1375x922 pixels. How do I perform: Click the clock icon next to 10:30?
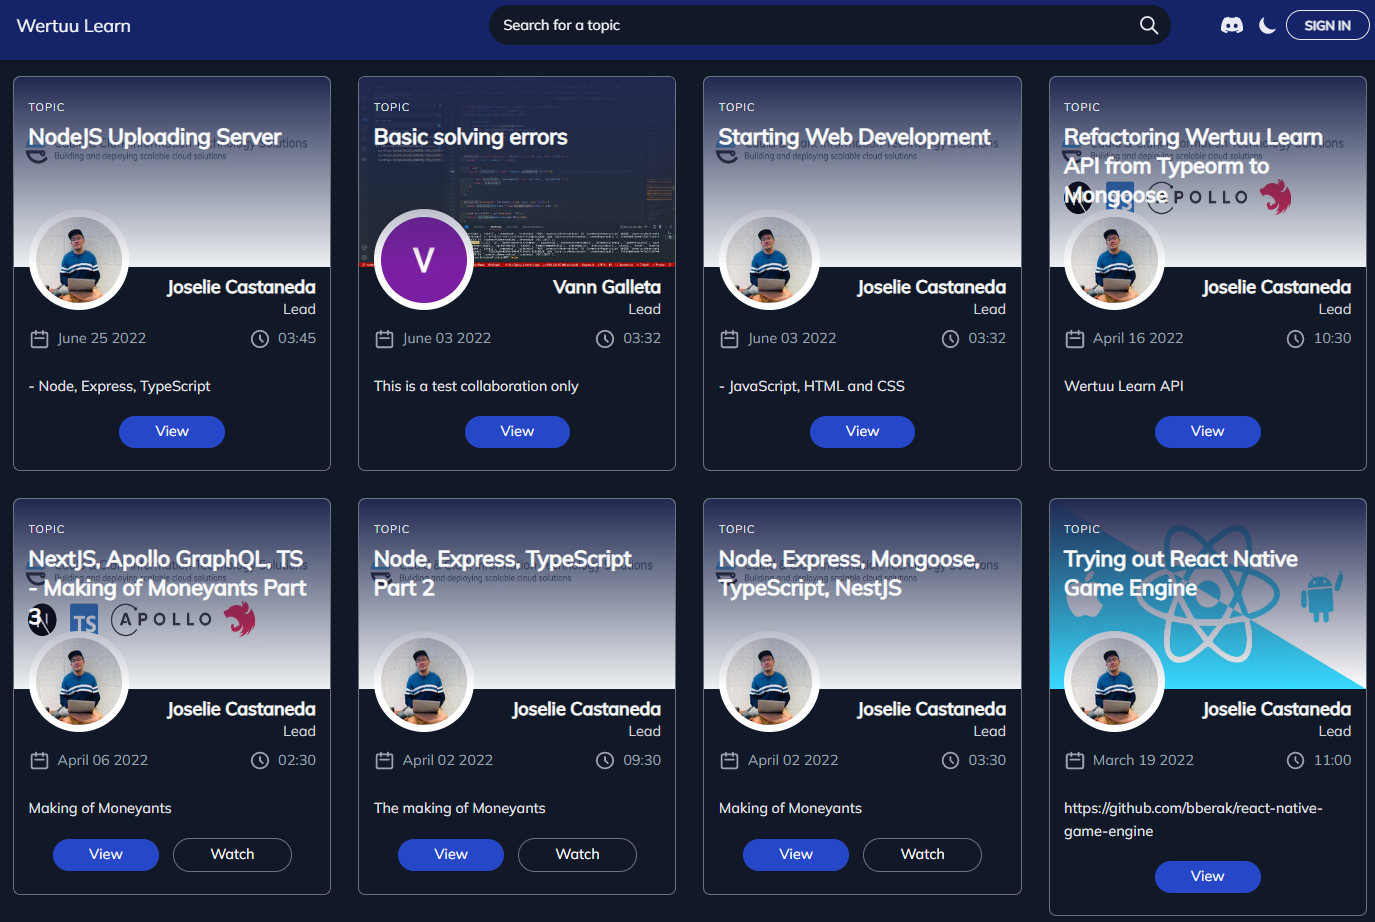(1295, 339)
